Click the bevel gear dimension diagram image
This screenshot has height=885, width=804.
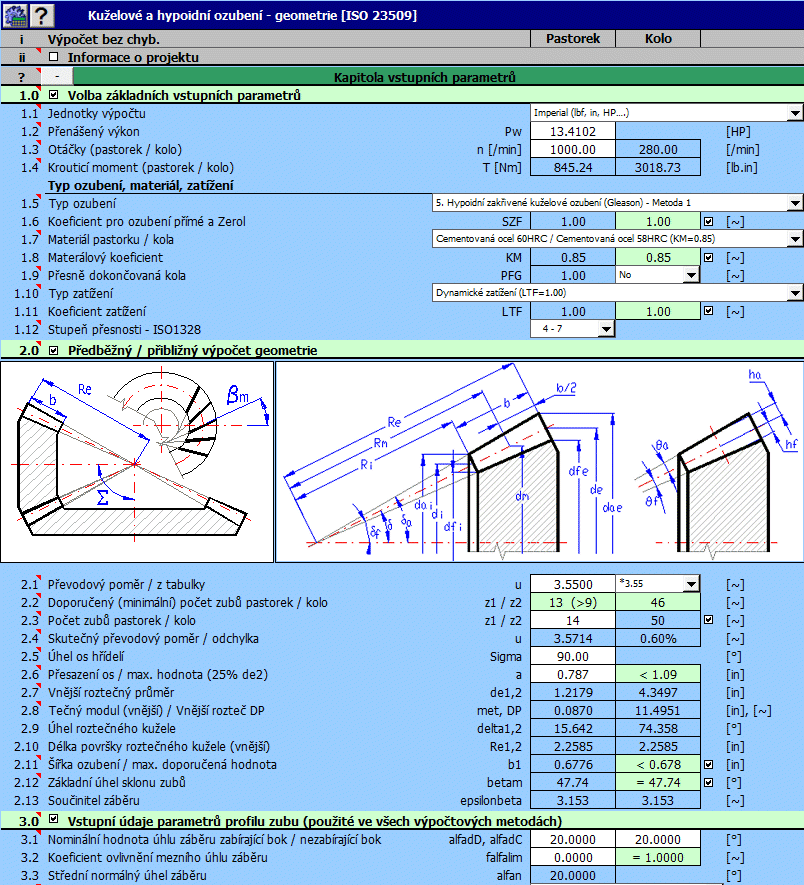click(539, 462)
